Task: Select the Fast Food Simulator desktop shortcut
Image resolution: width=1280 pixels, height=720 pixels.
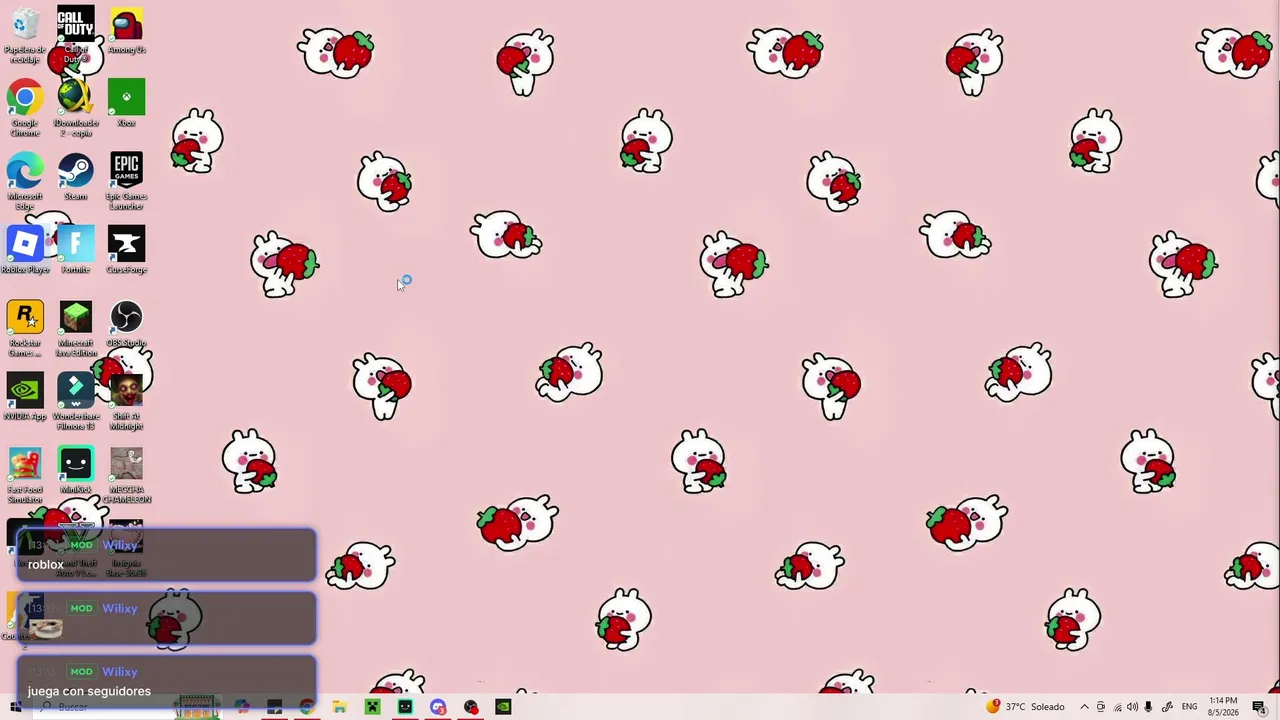Action: tap(25, 475)
